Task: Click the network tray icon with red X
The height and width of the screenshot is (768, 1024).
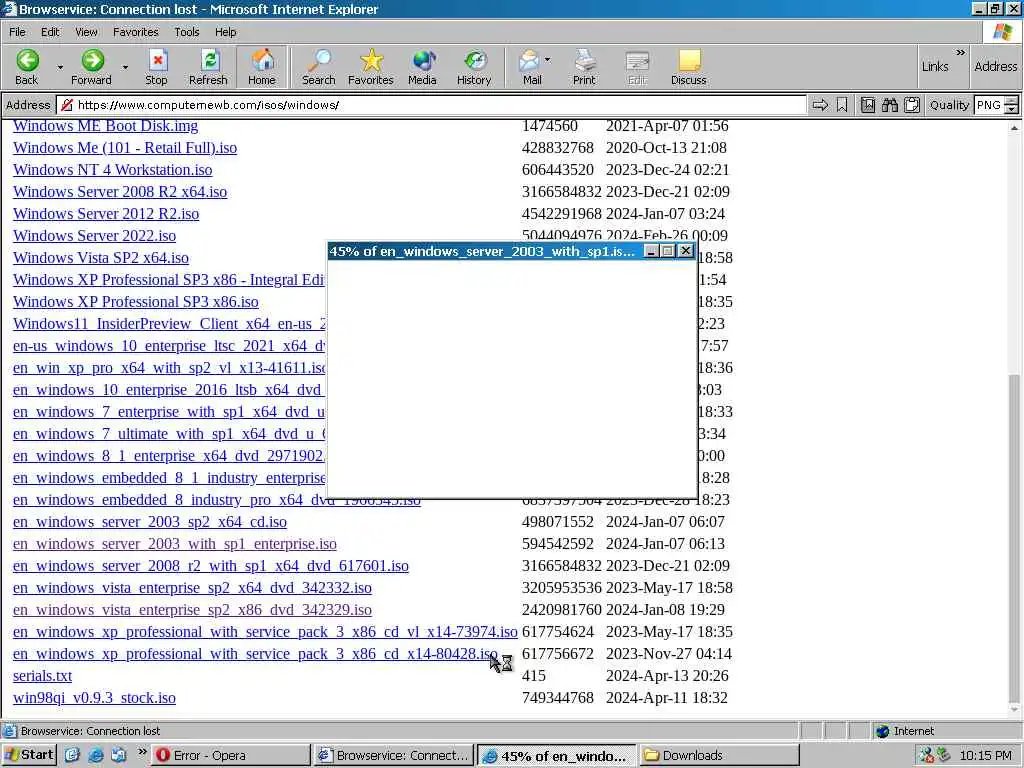Action: pos(927,756)
